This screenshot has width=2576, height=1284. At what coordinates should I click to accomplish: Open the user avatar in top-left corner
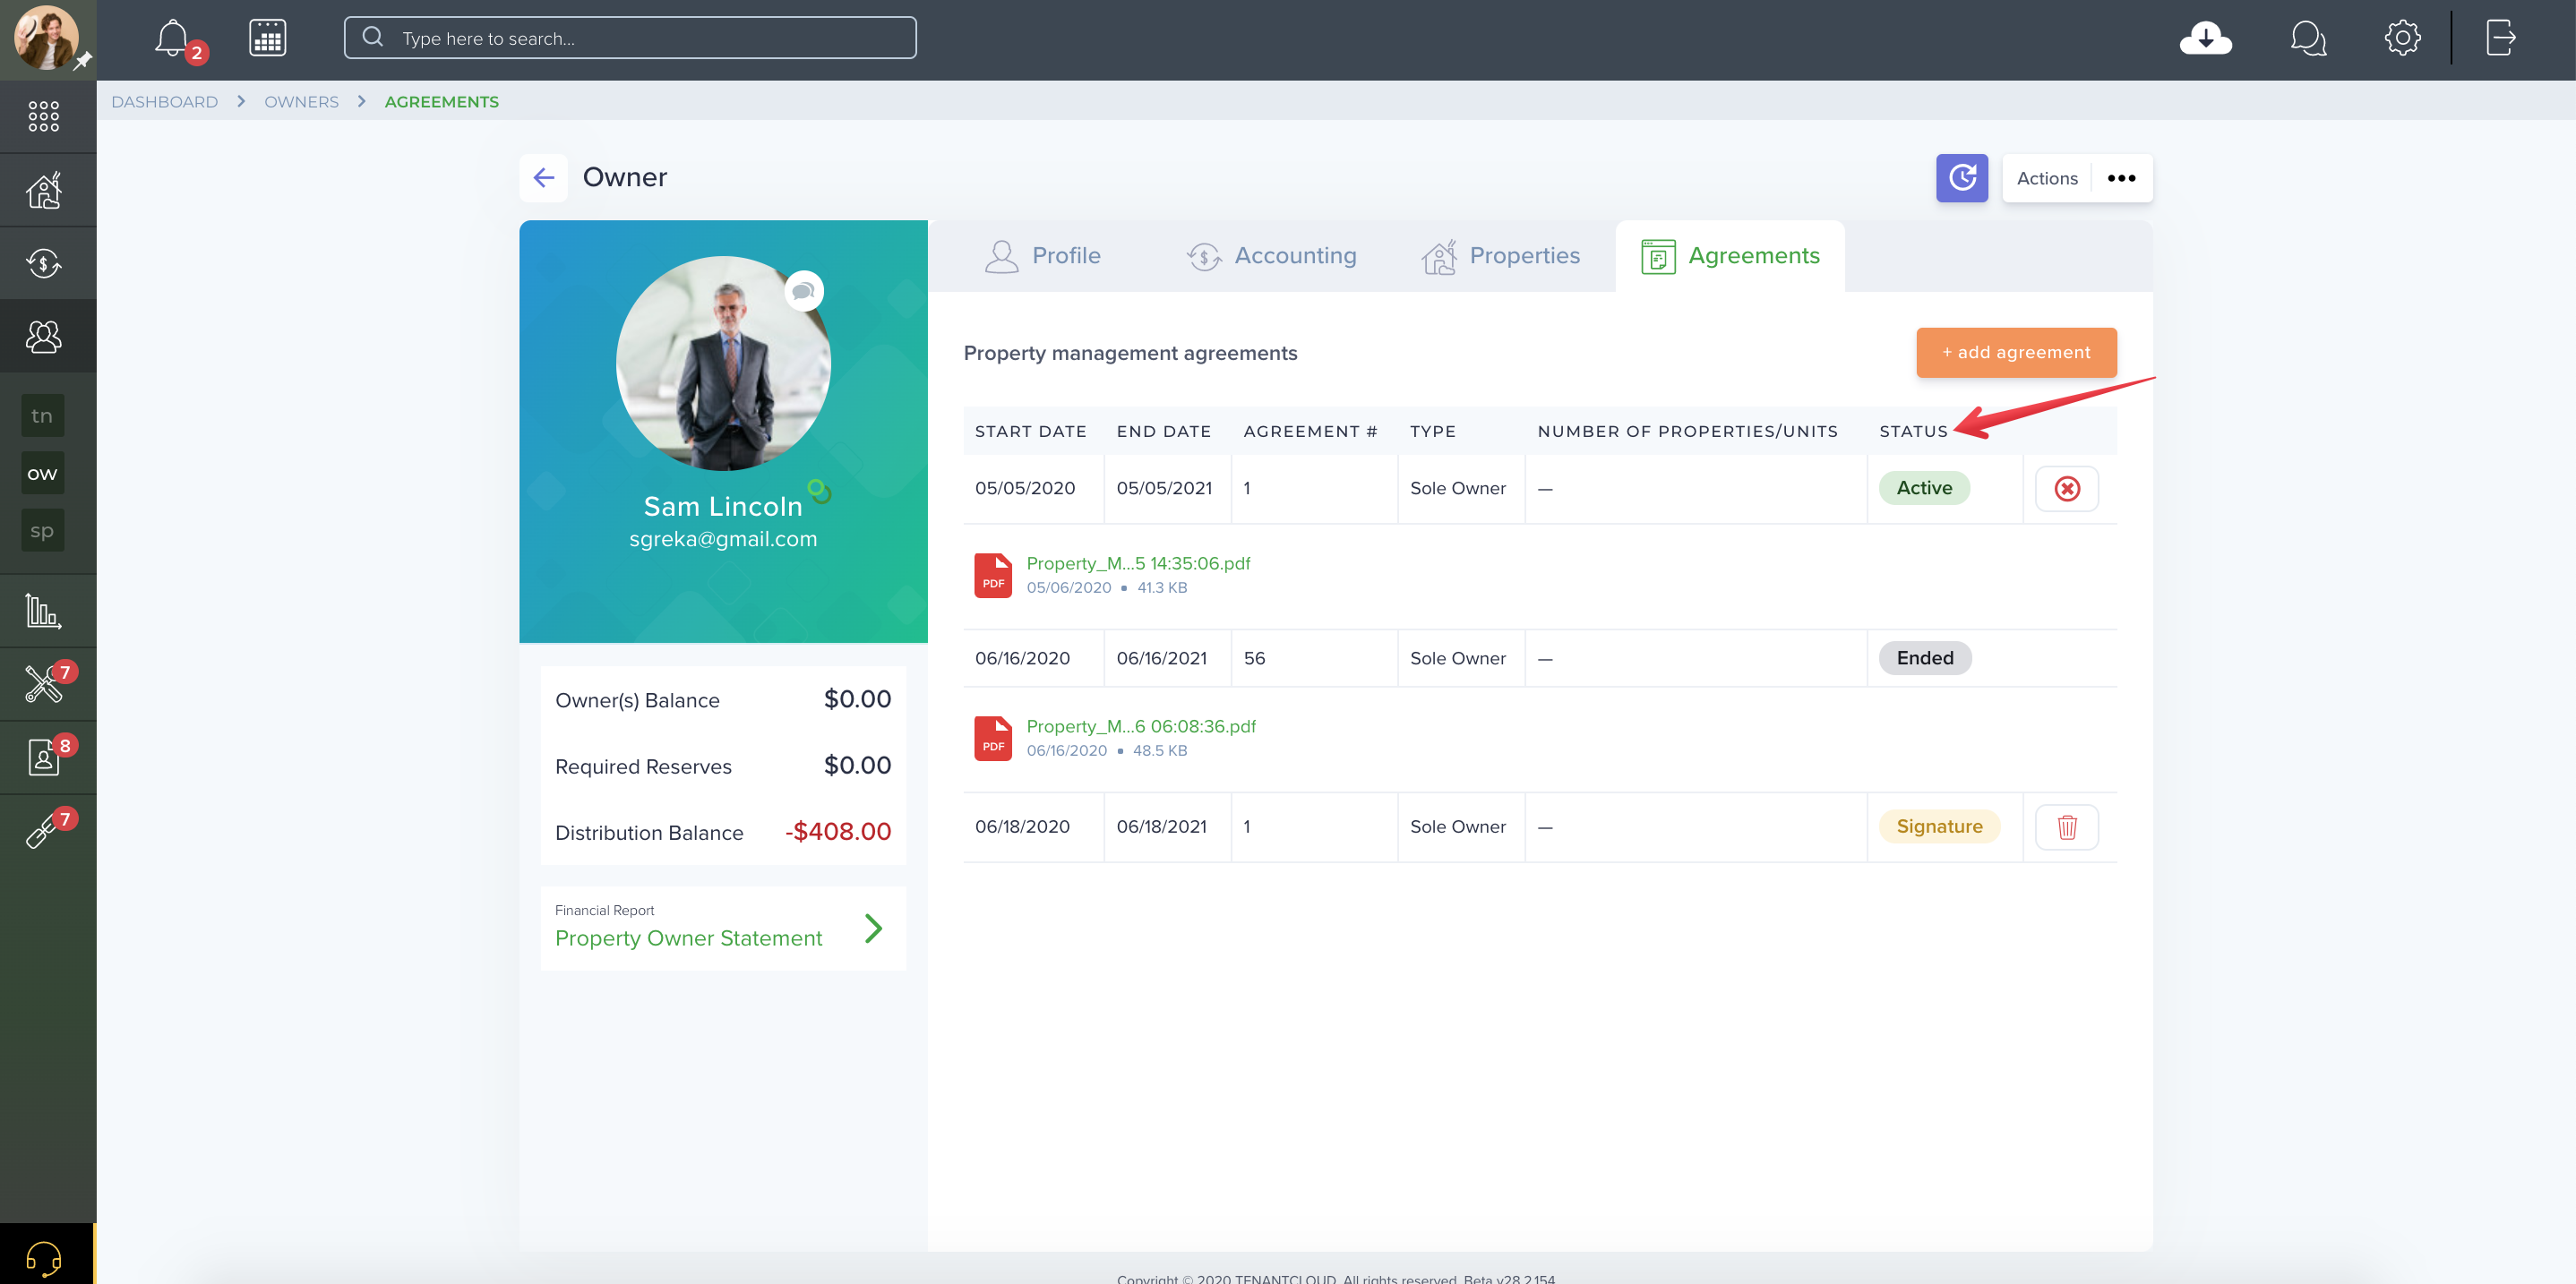46,37
